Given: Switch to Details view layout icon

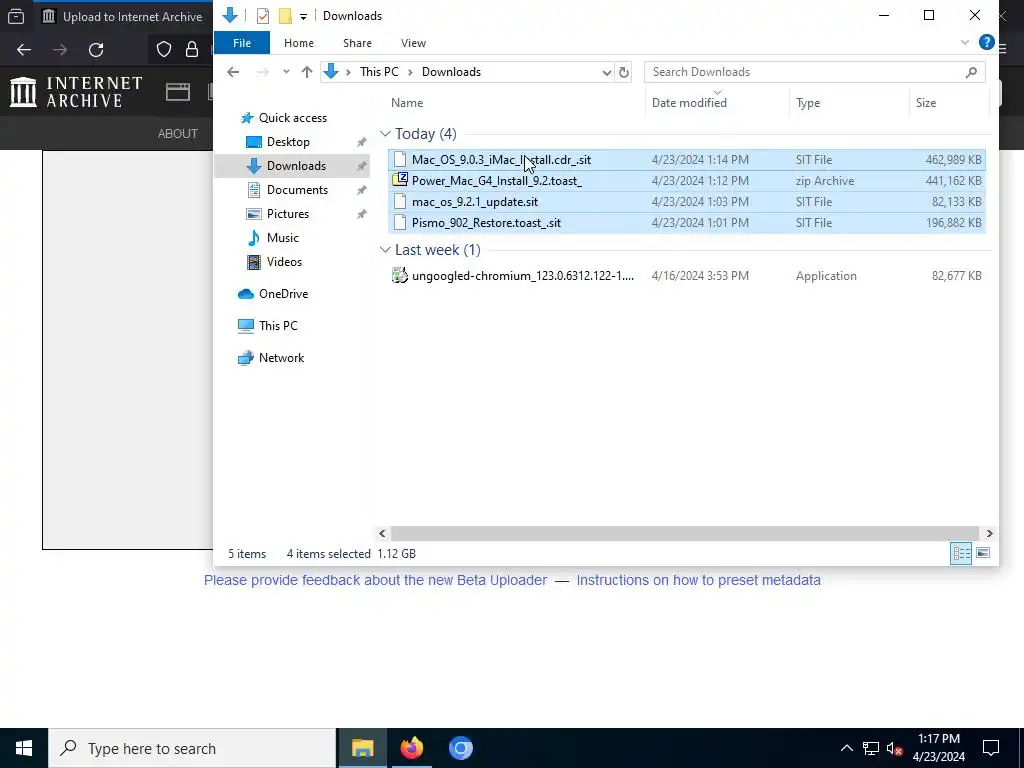Looking at the screenshot, I should click(x=961, y=554).
